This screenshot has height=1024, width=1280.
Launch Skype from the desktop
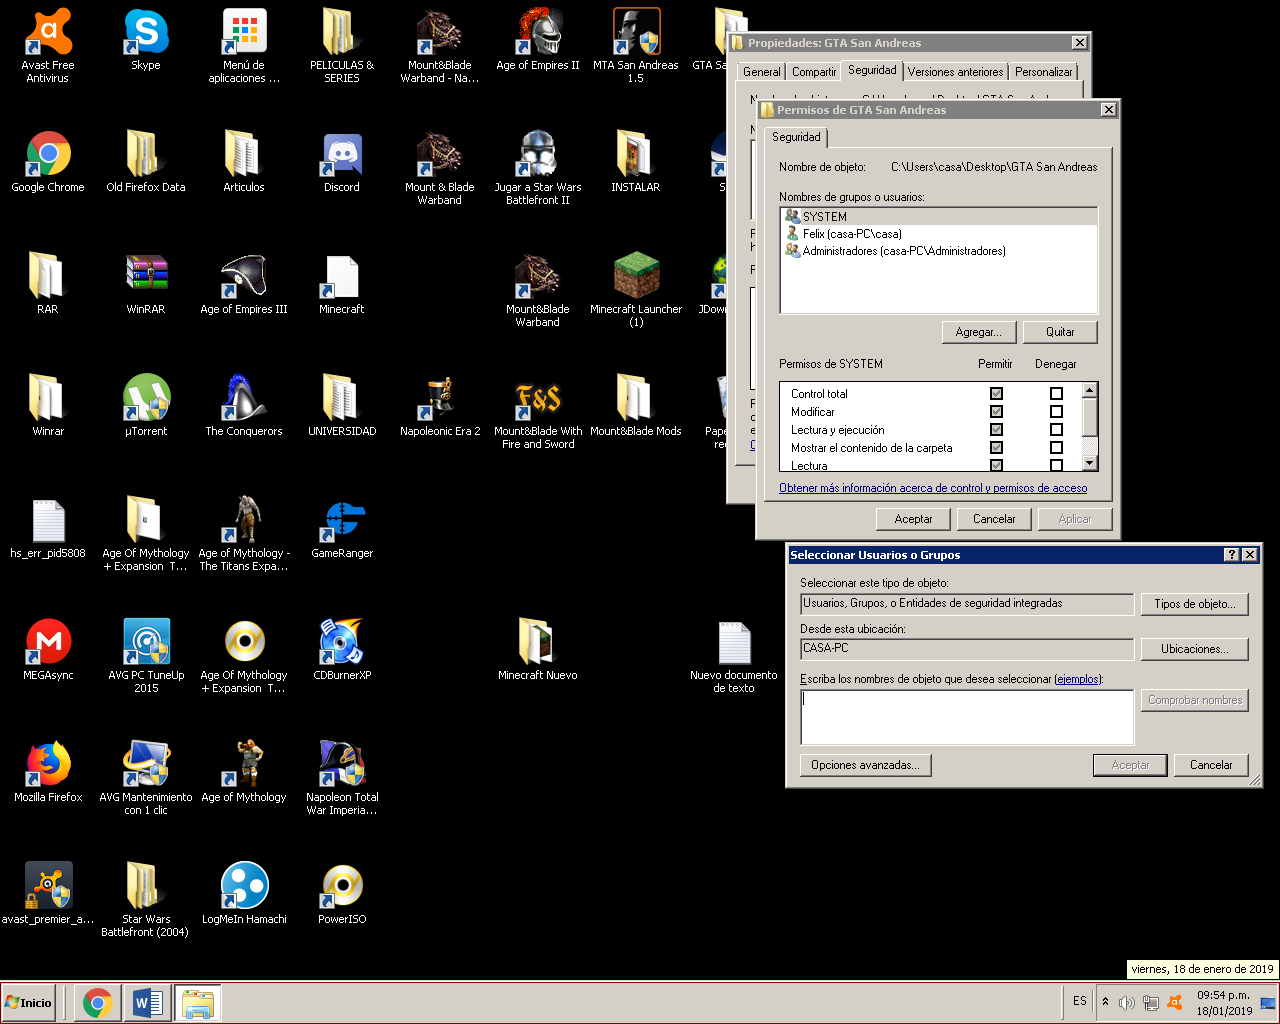tap(146, 40)
